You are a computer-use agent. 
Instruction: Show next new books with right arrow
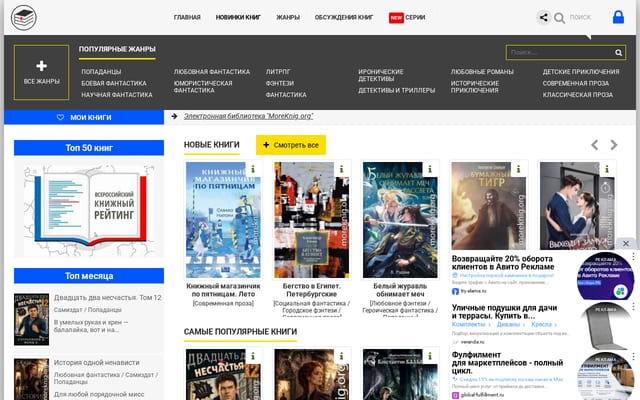tap(613, 145)
